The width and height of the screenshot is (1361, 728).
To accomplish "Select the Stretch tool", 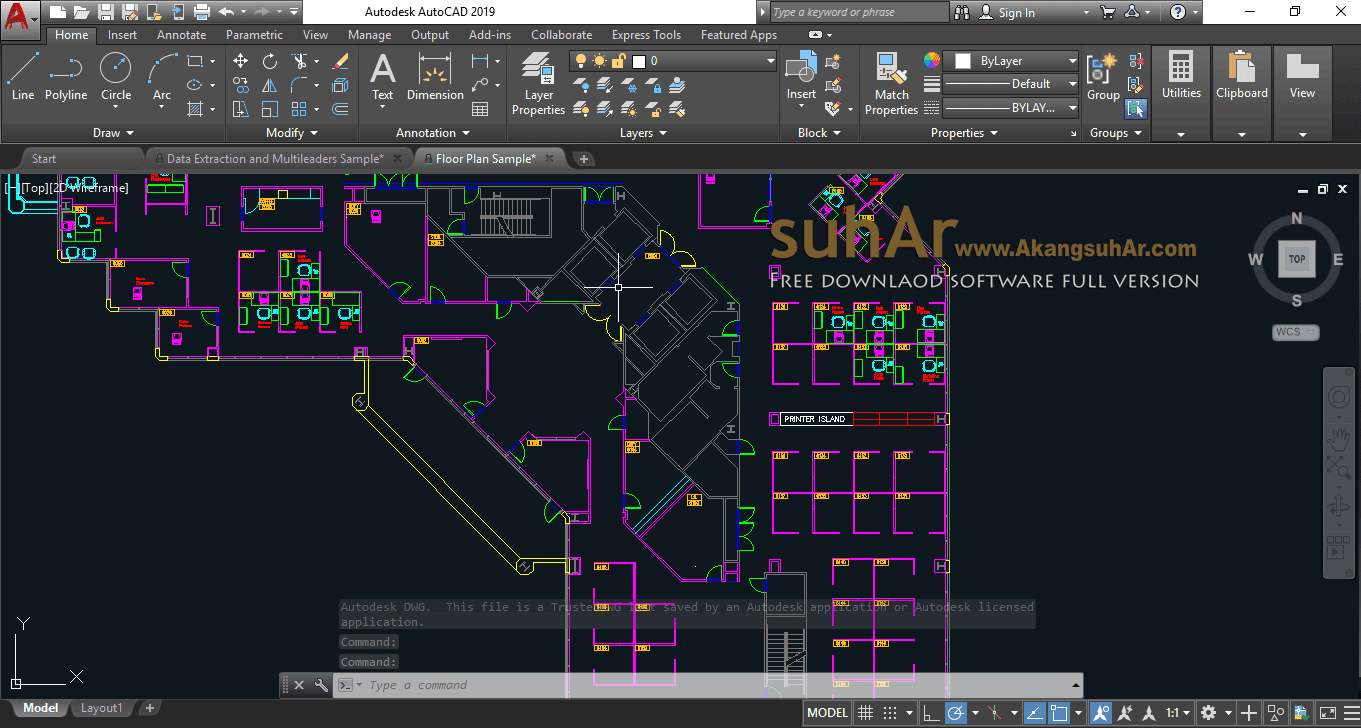I will click(240, 109).
